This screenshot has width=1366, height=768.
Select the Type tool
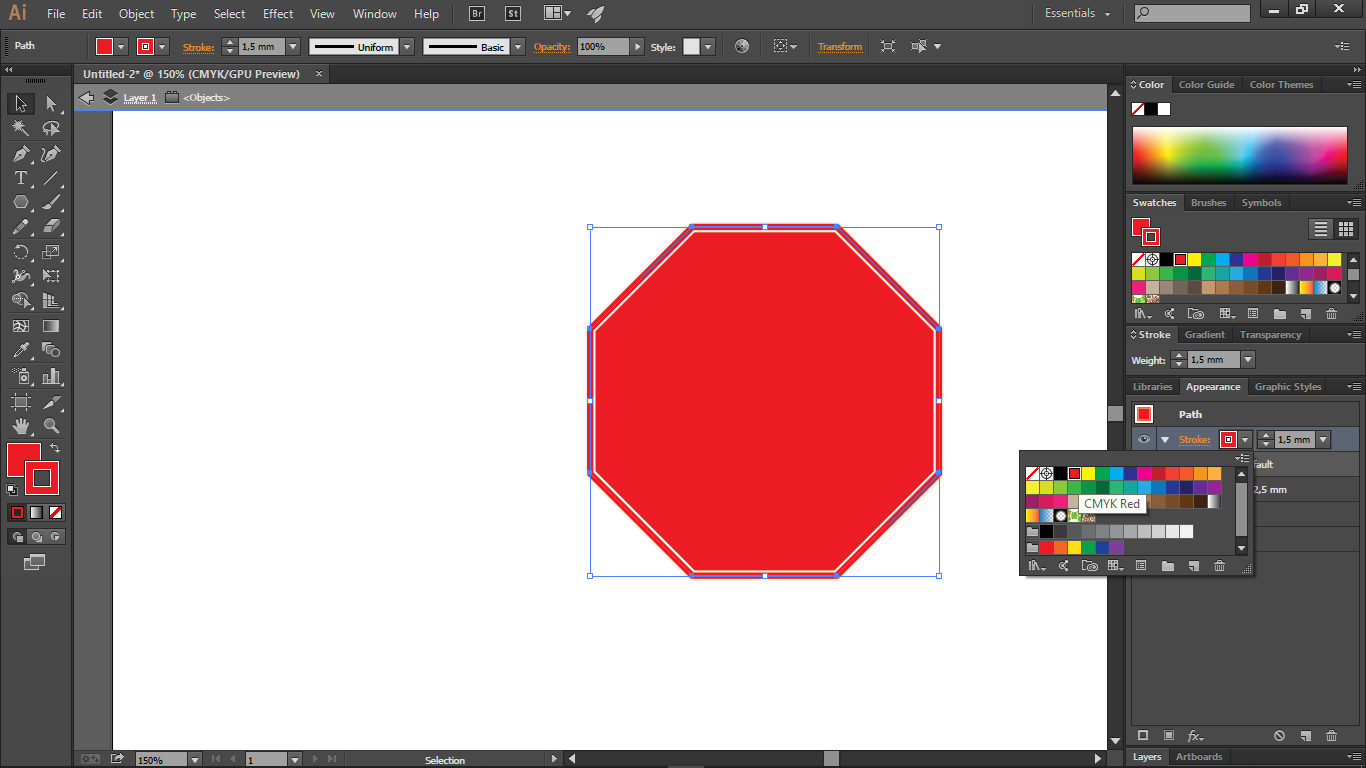pos(20,178)
